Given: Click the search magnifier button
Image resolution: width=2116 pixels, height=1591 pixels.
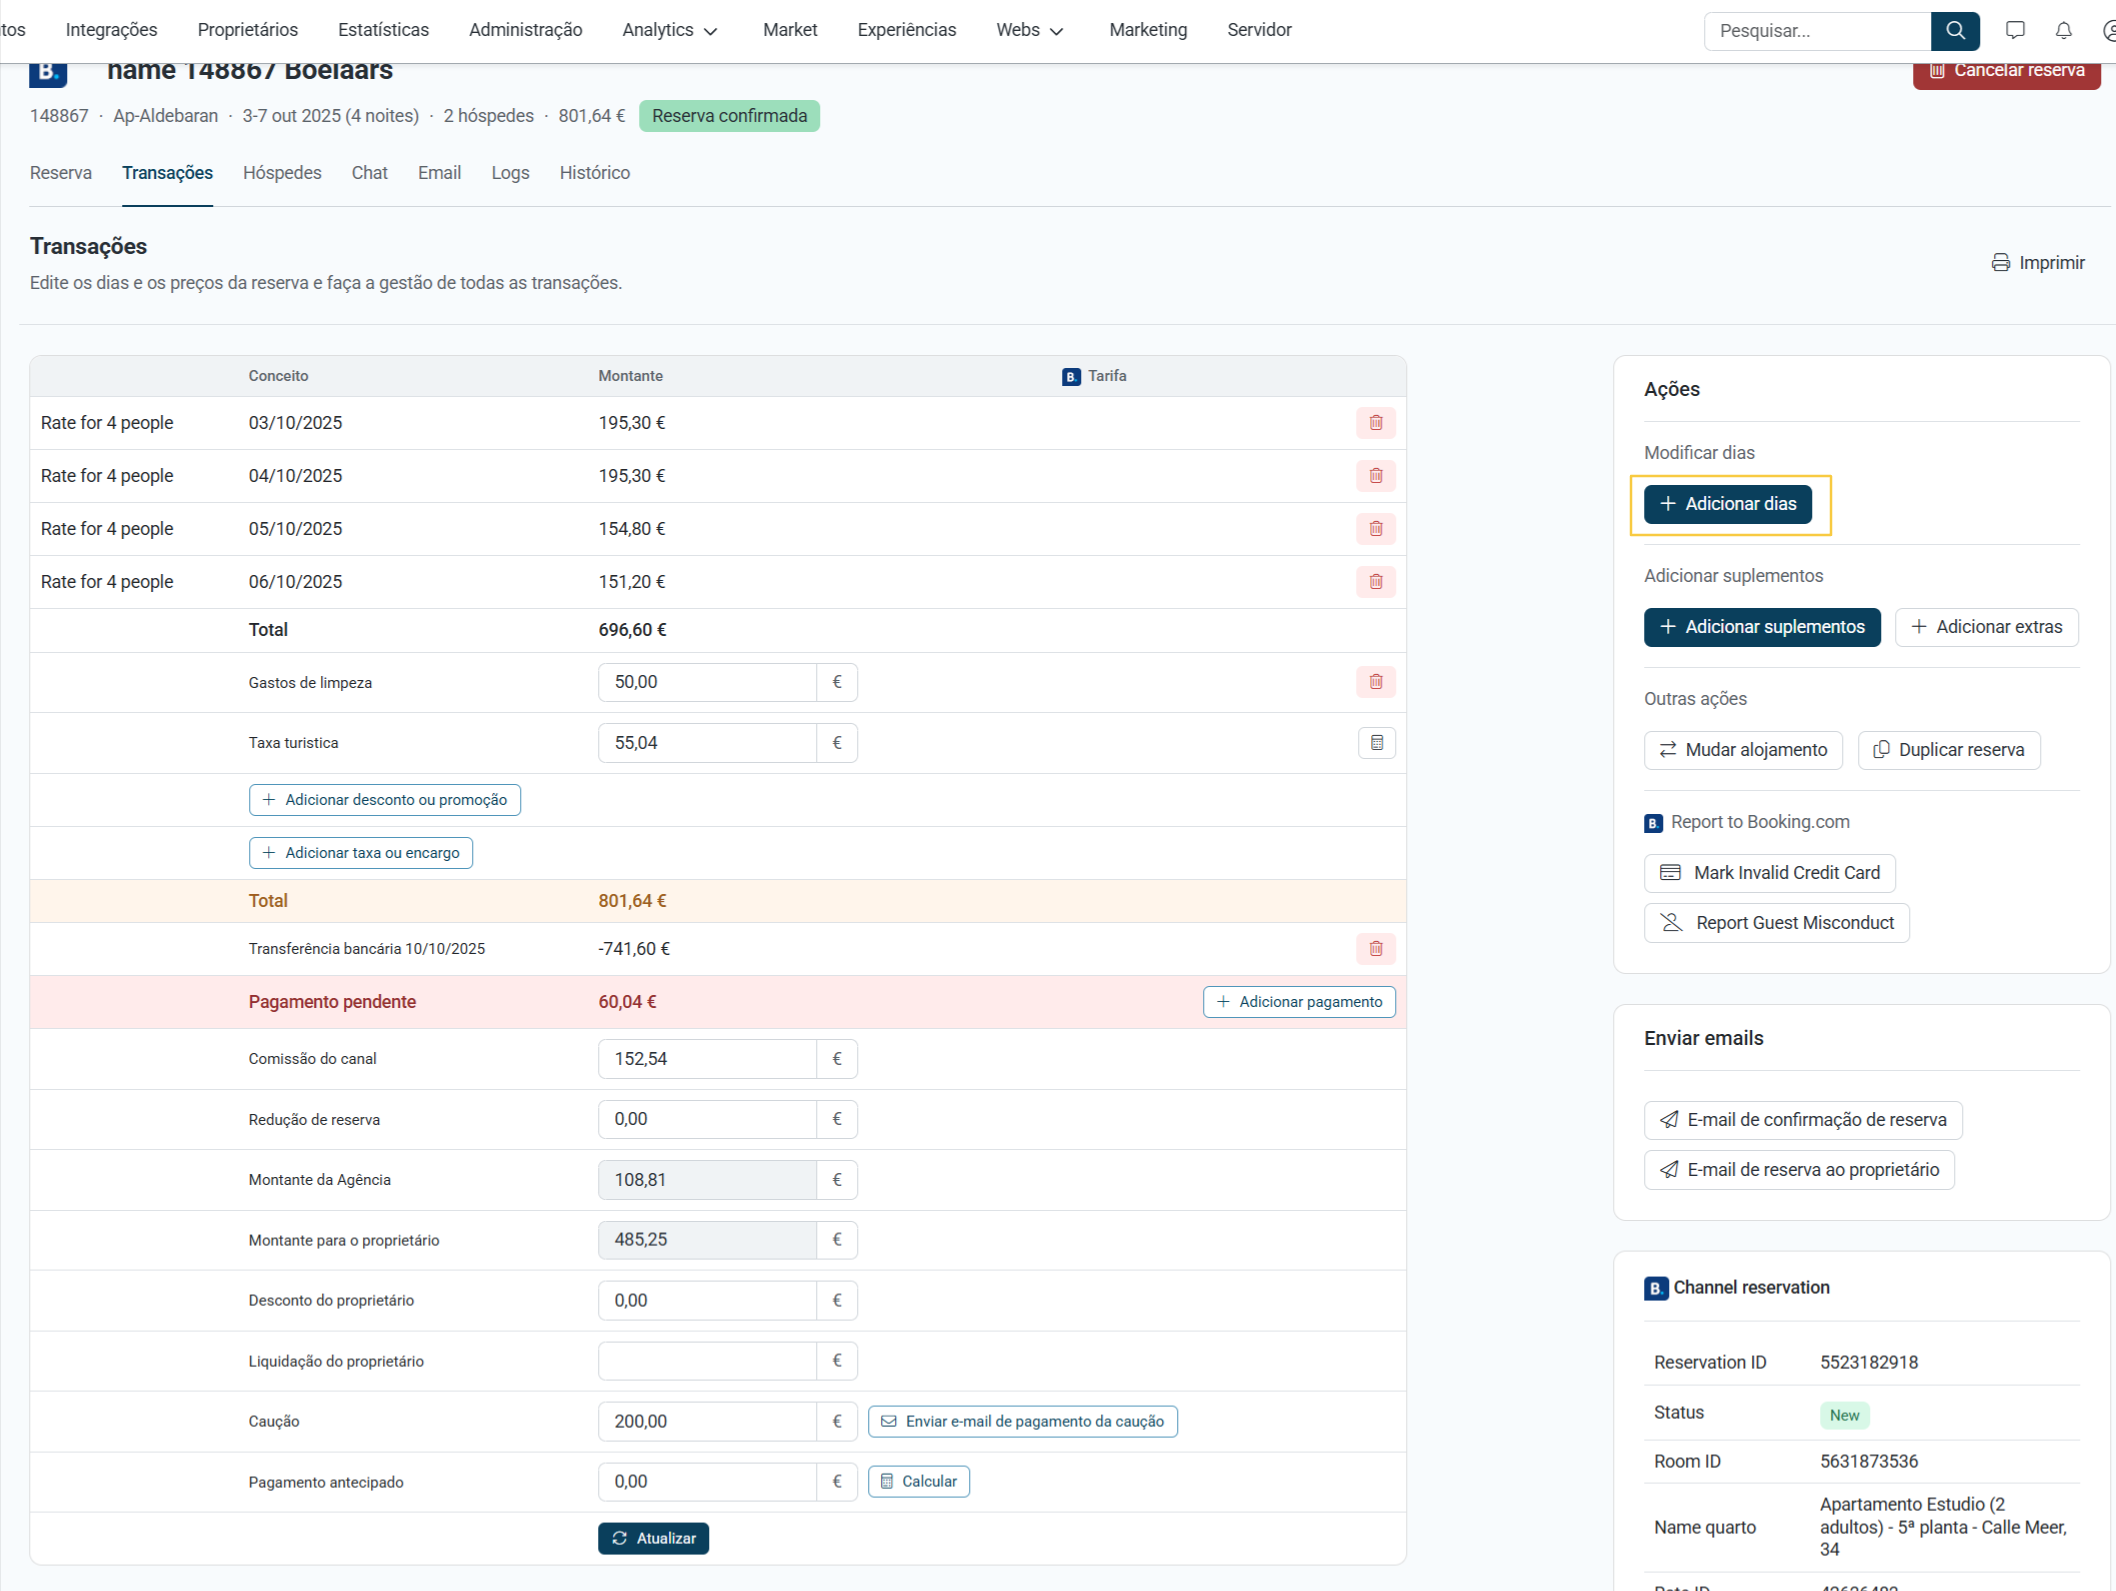Looking at the screenshot, I should coord(1955,31).
